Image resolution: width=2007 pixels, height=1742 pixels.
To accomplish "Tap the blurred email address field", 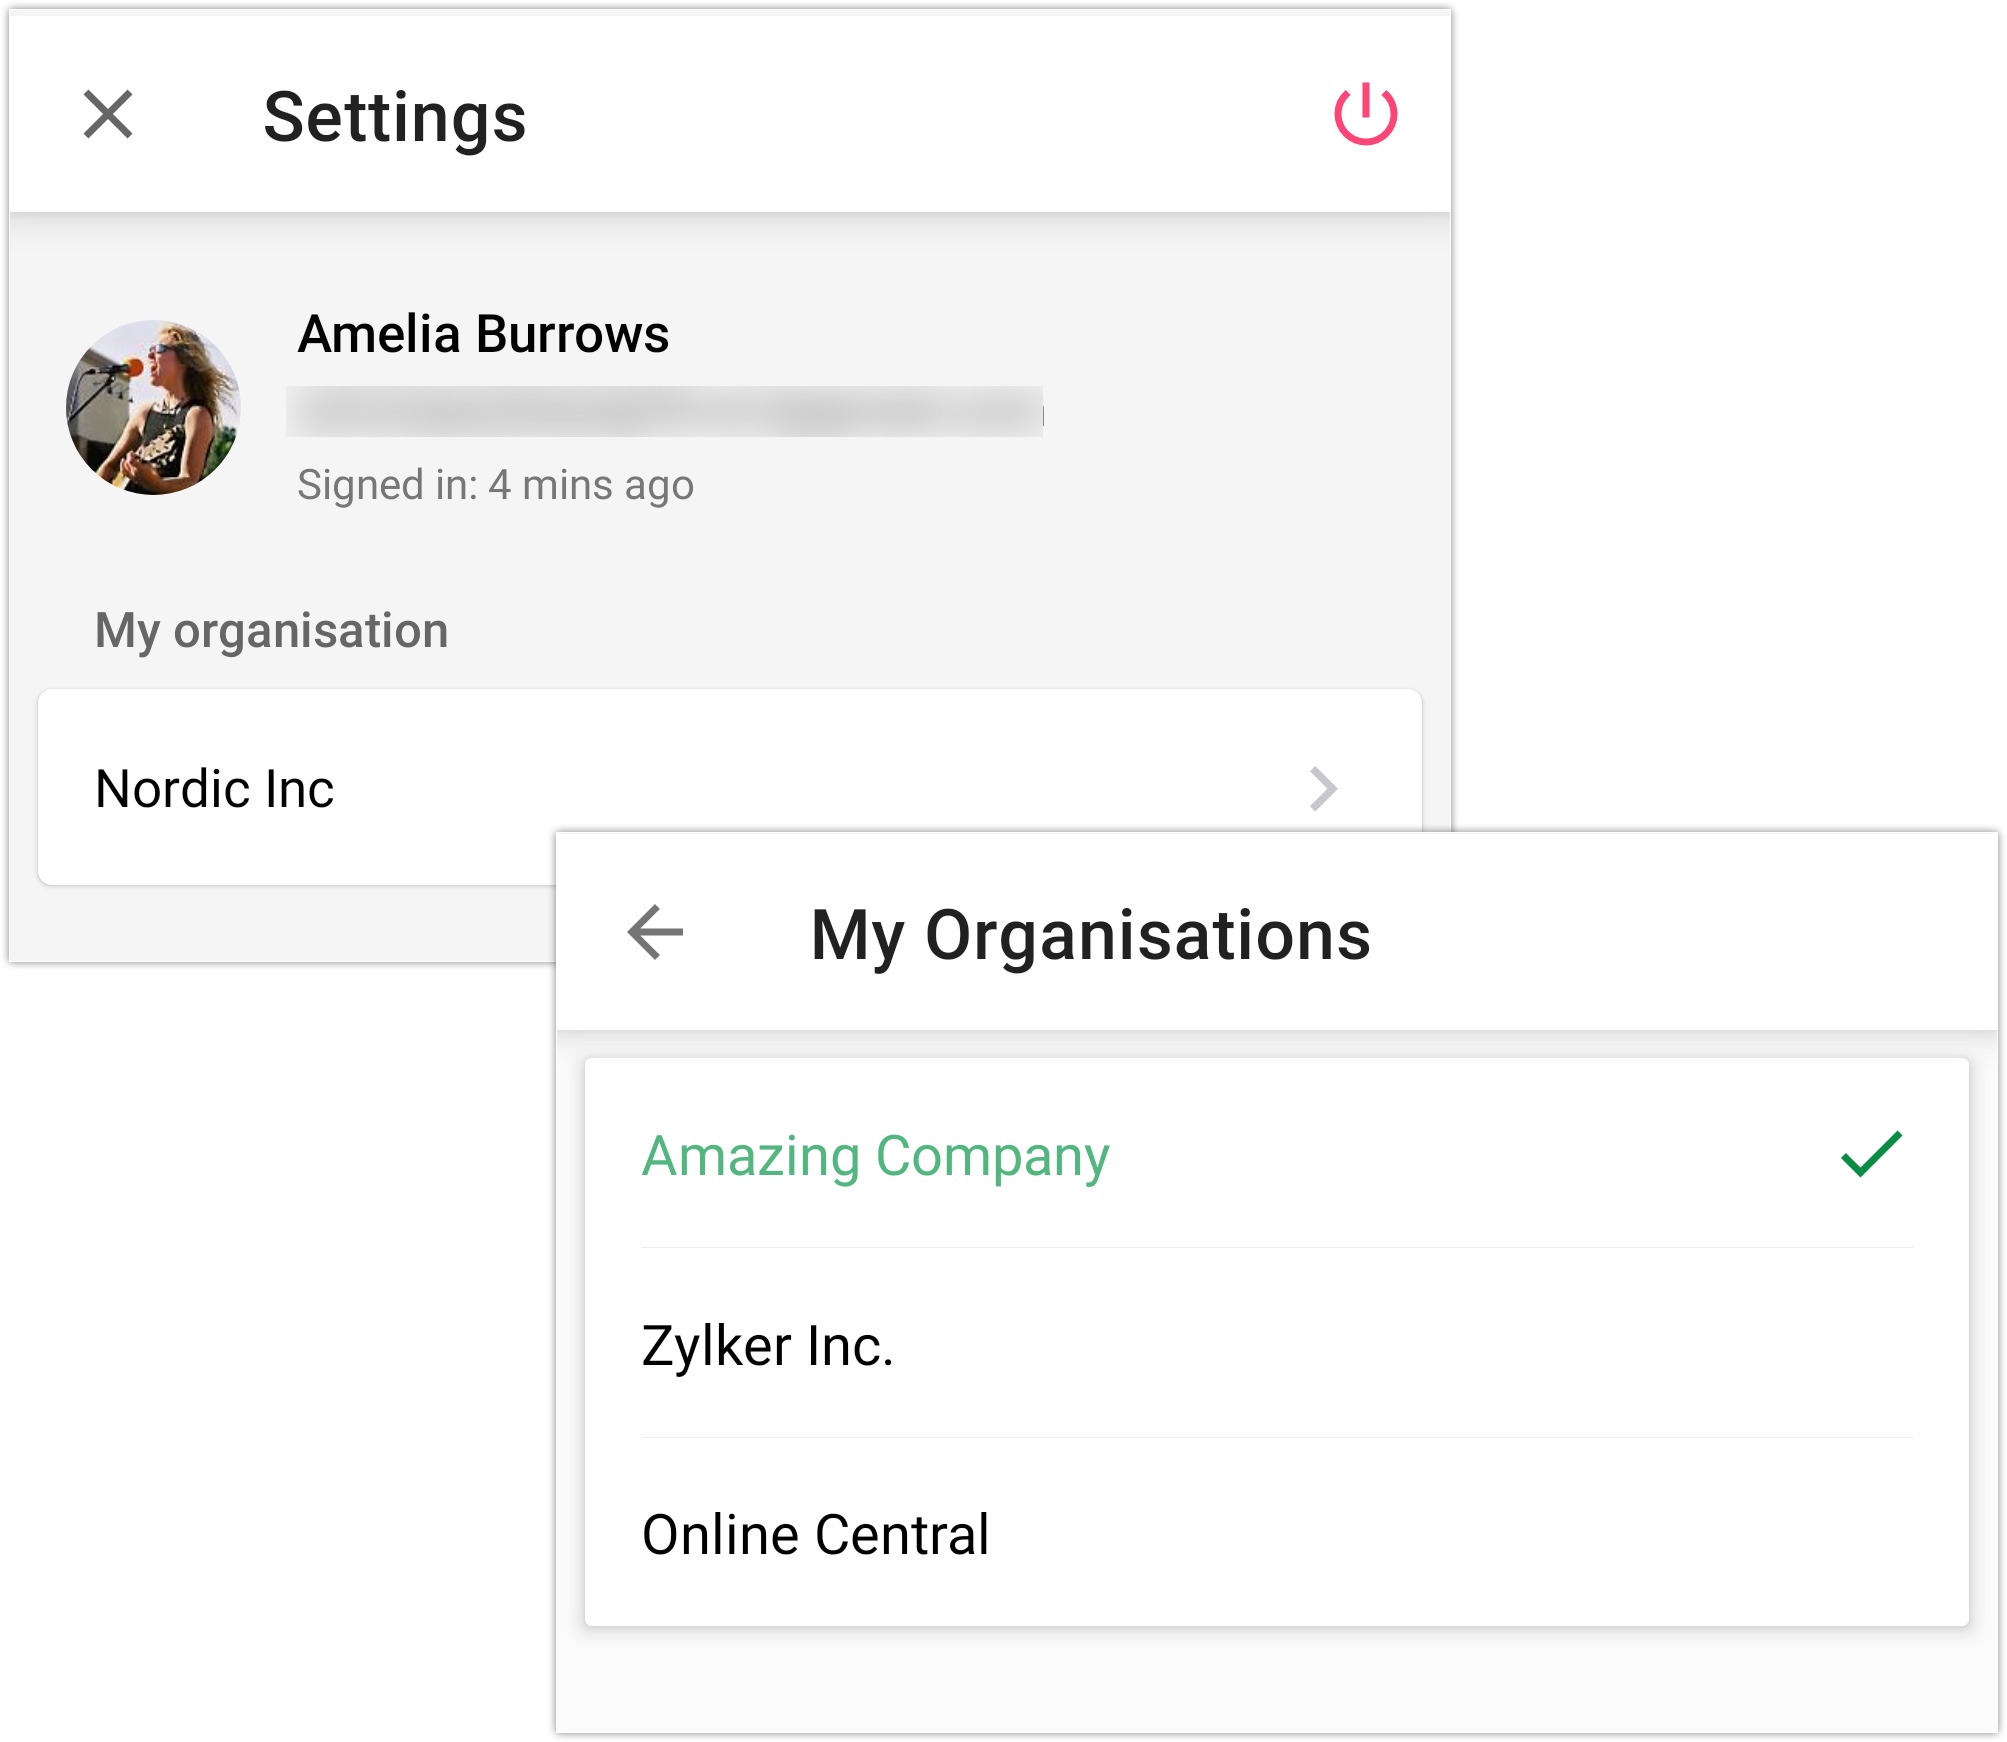I will pos(664,412).
